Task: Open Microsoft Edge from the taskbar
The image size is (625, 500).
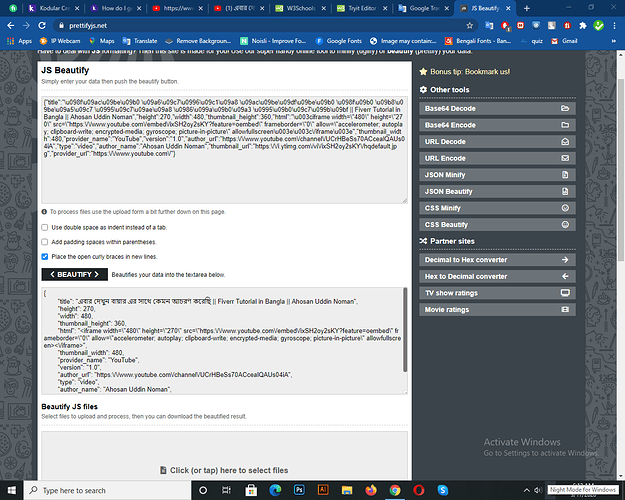Action: [x=275, y=490]
